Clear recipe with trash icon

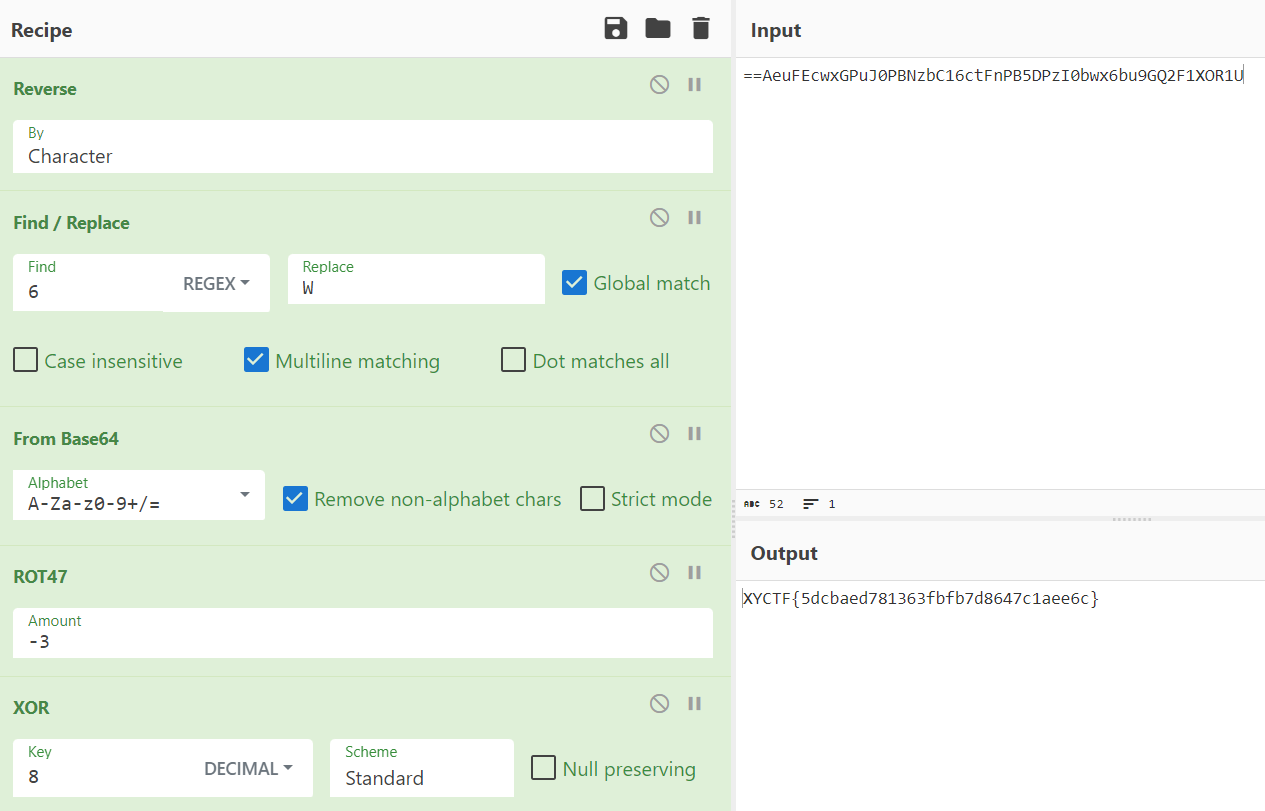(x=701, y=29)
